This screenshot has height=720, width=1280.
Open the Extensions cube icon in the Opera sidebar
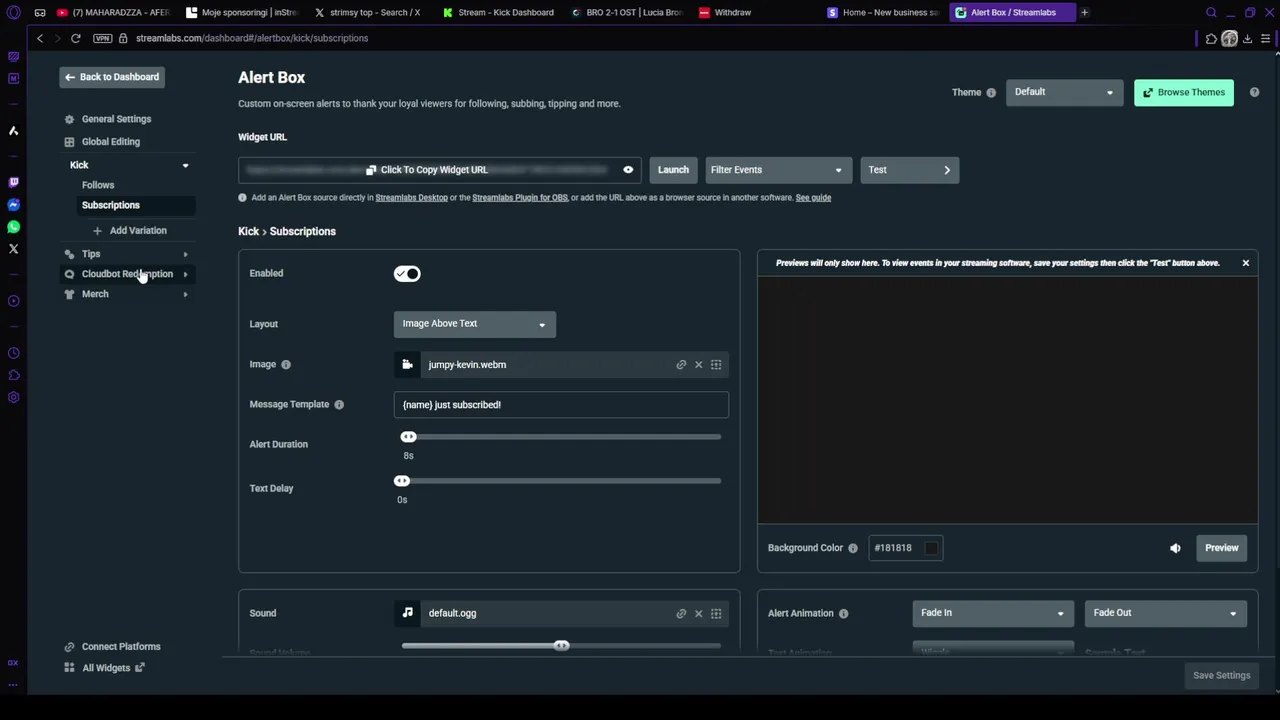[13, 375]
